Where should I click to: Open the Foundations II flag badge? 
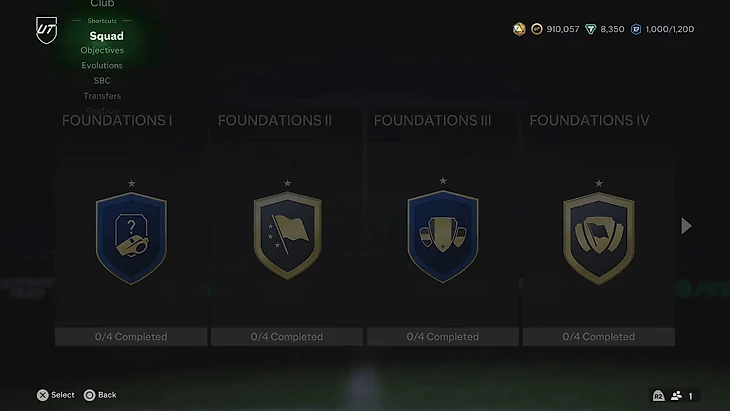(x=287, y=236)
